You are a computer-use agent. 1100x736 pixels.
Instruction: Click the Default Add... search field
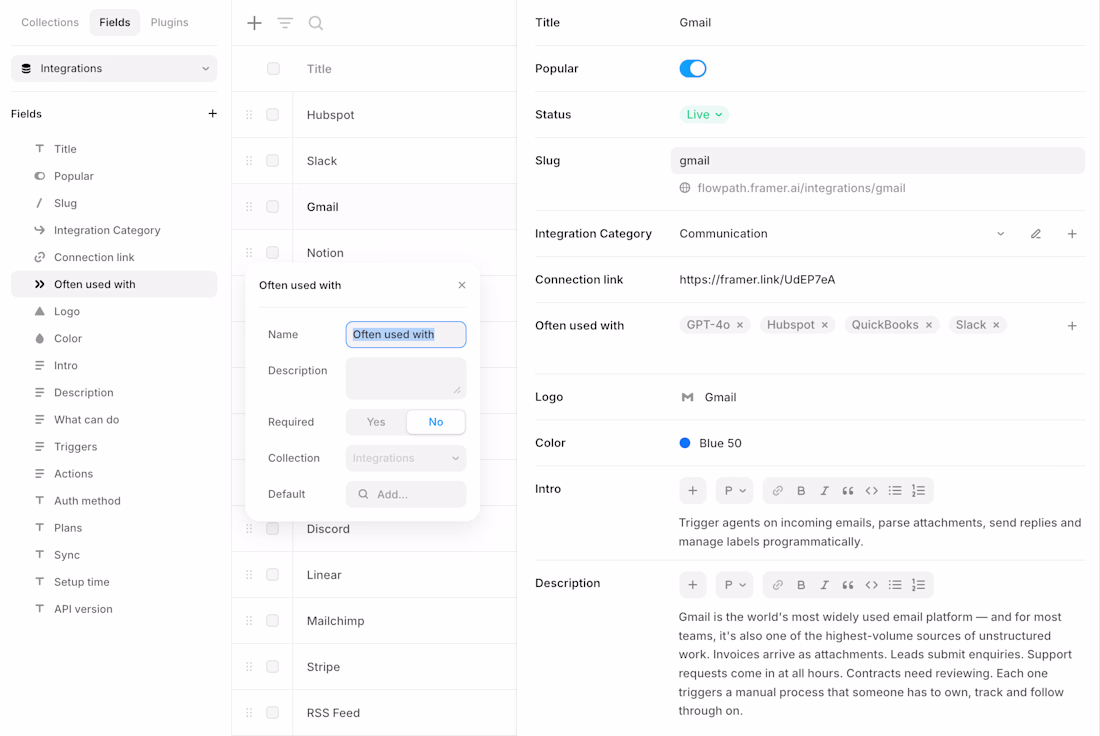pos(405,494)
